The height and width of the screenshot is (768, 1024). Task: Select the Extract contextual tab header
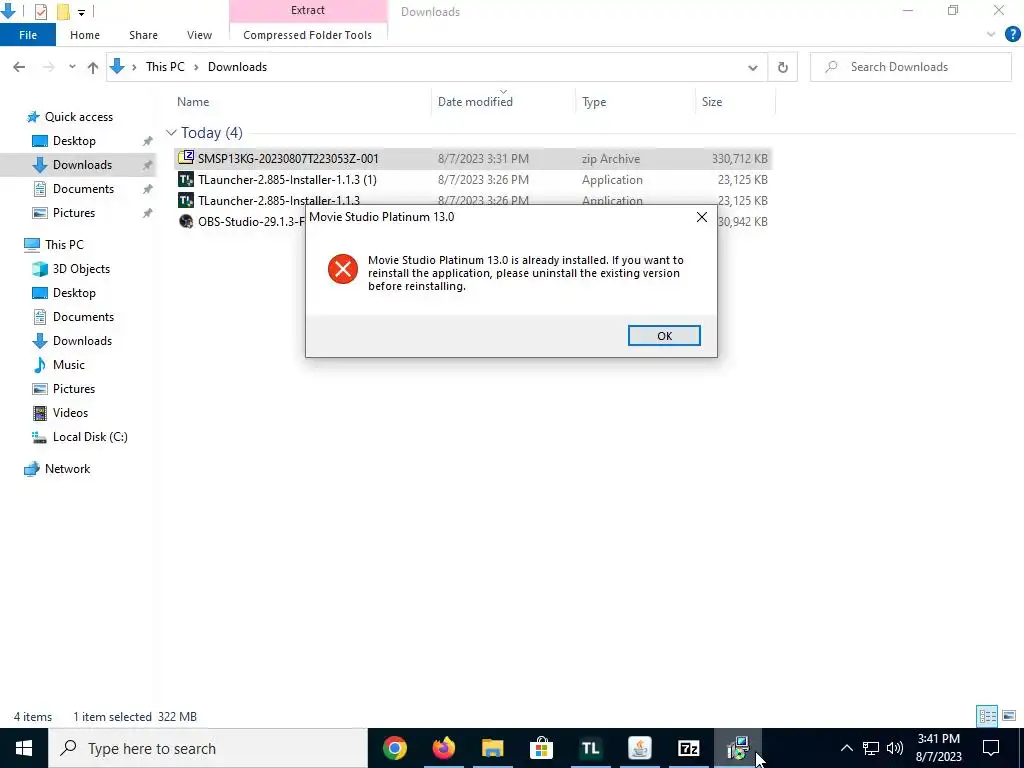[x=308, y=10]
